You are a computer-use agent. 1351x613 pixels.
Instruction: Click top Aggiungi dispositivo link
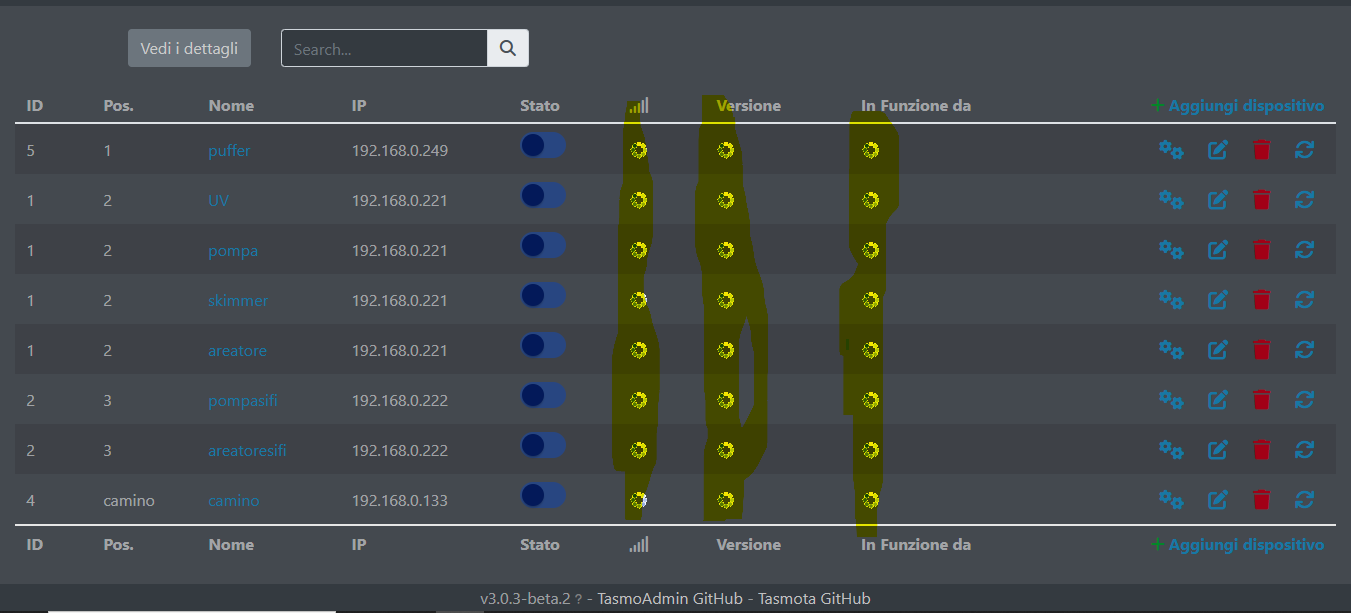(x=1238, y=105)
